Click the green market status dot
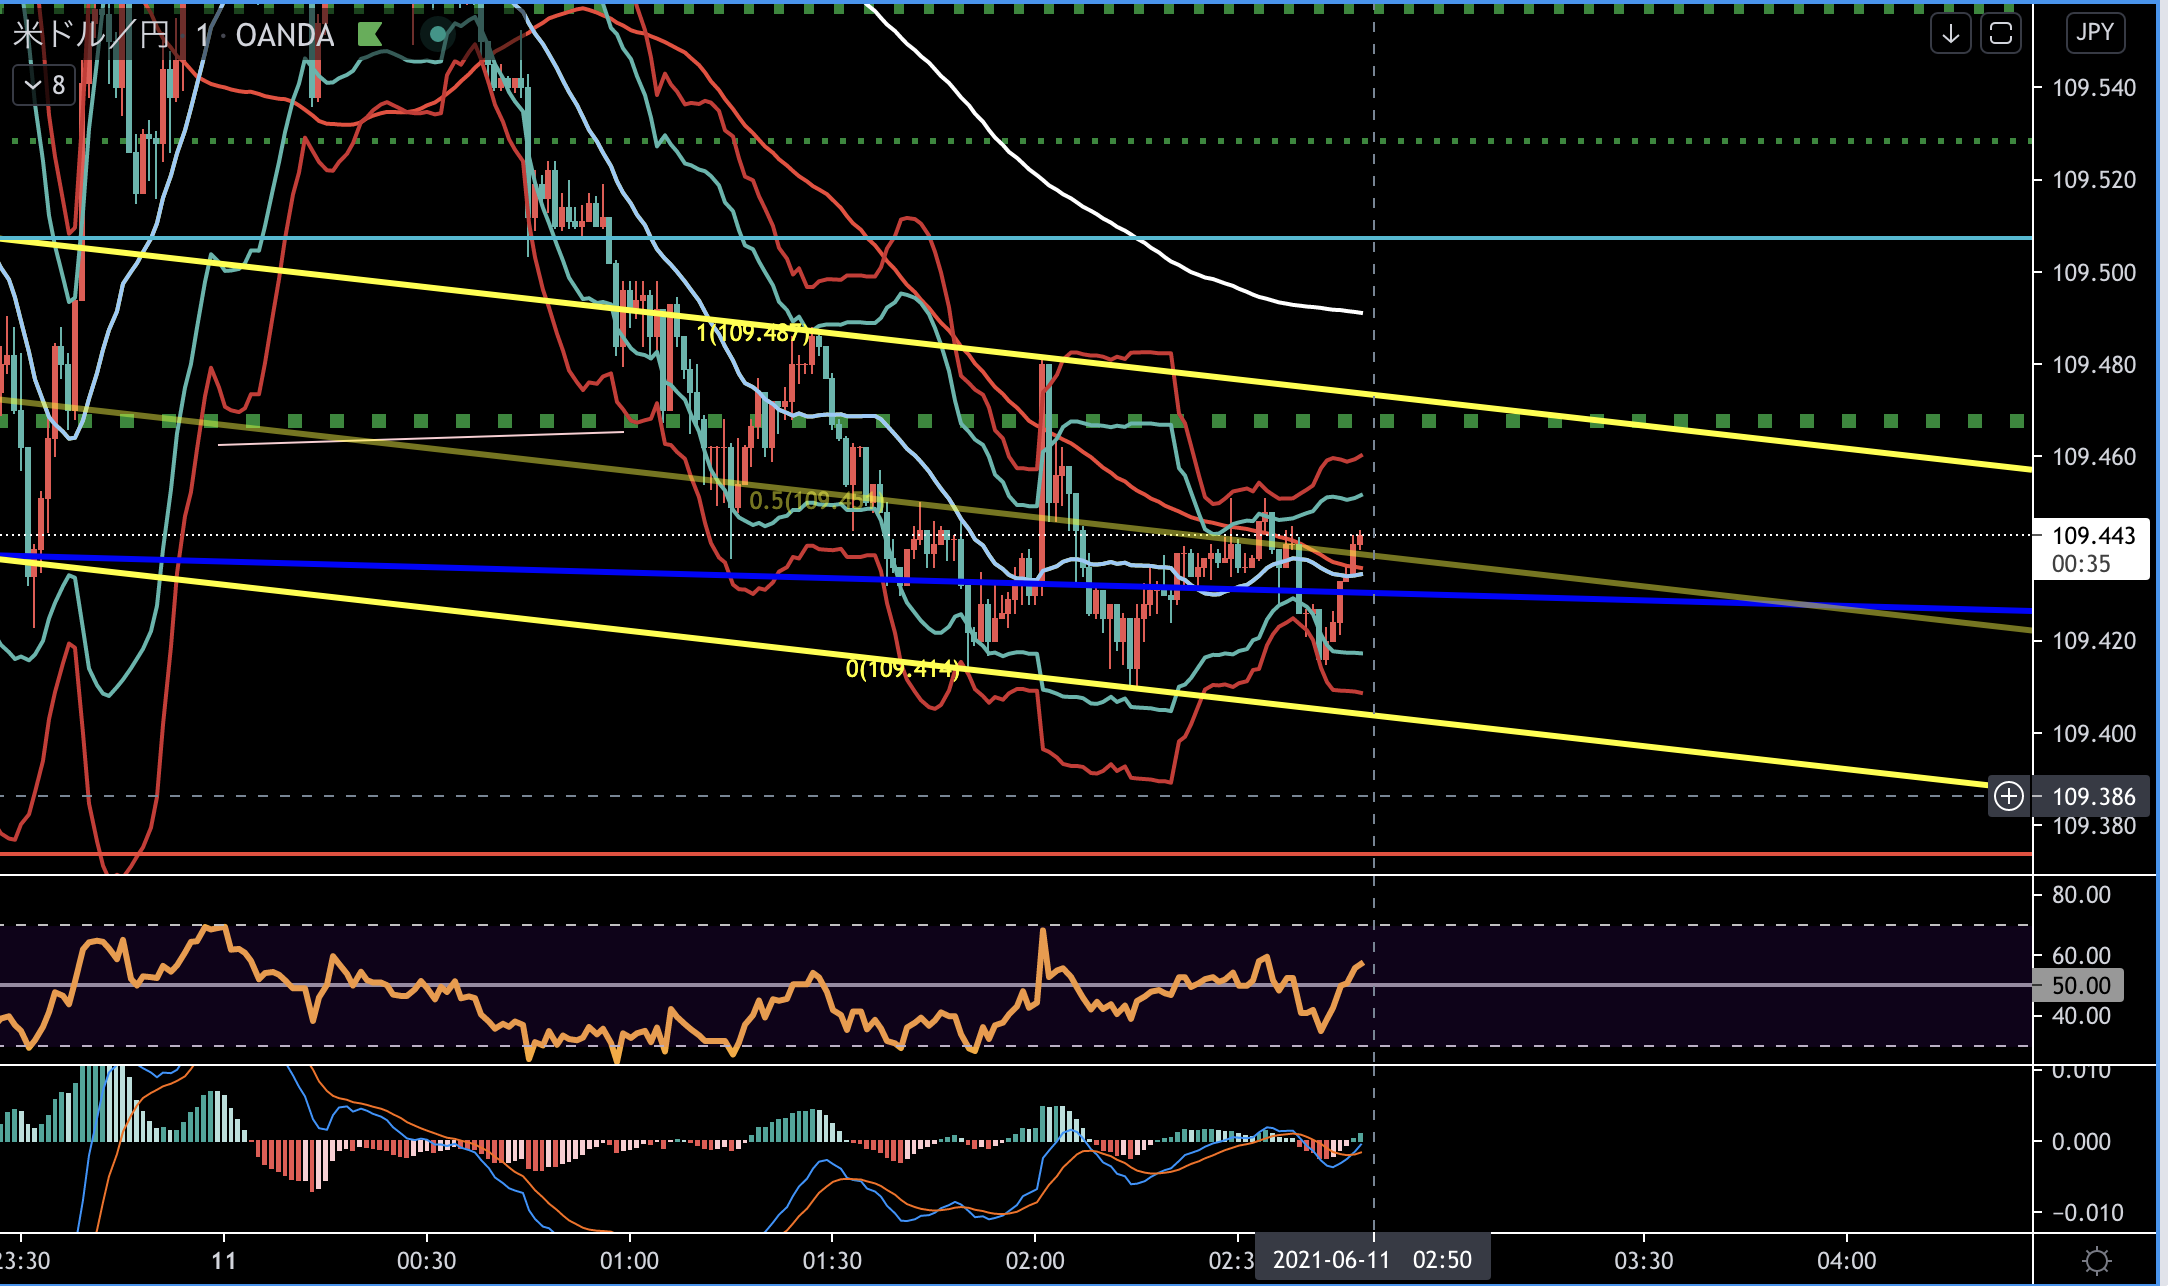Image resolution: width=2168 pixels, height=1286 pixels. coord(437,35)
